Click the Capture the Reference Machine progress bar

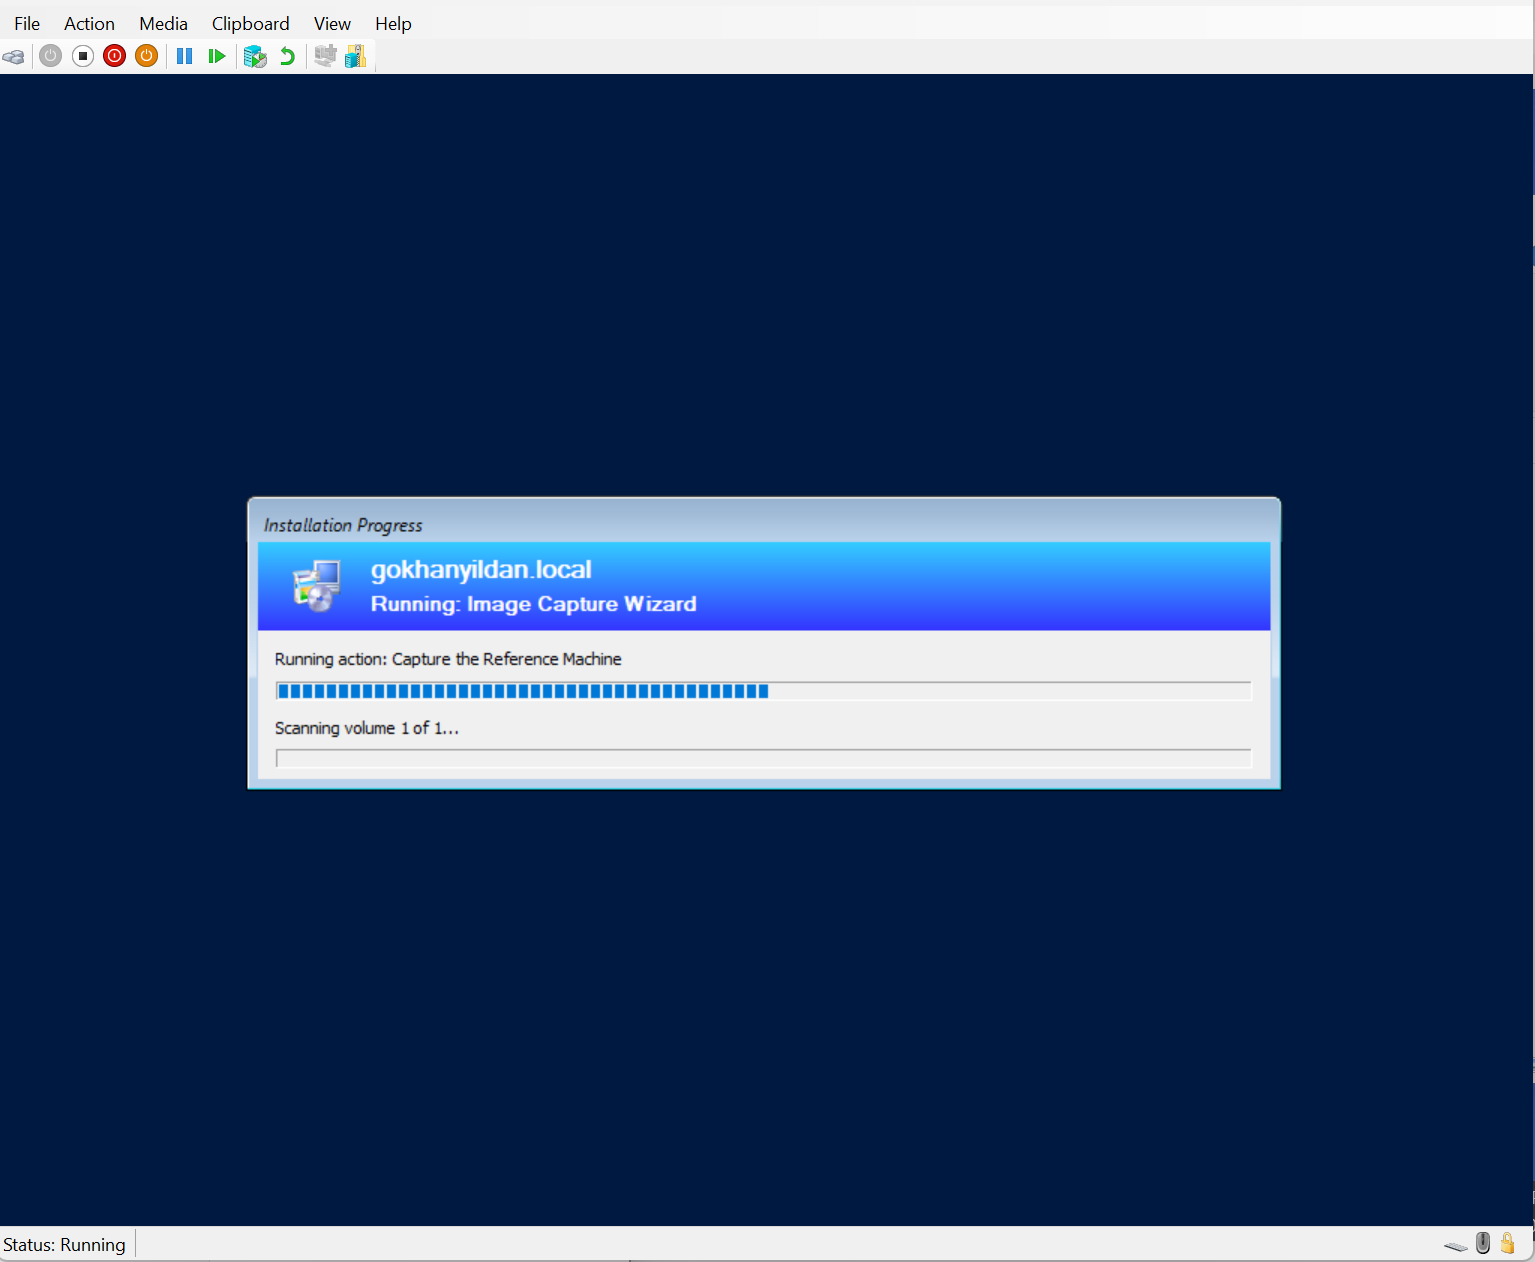click(763, 691)
